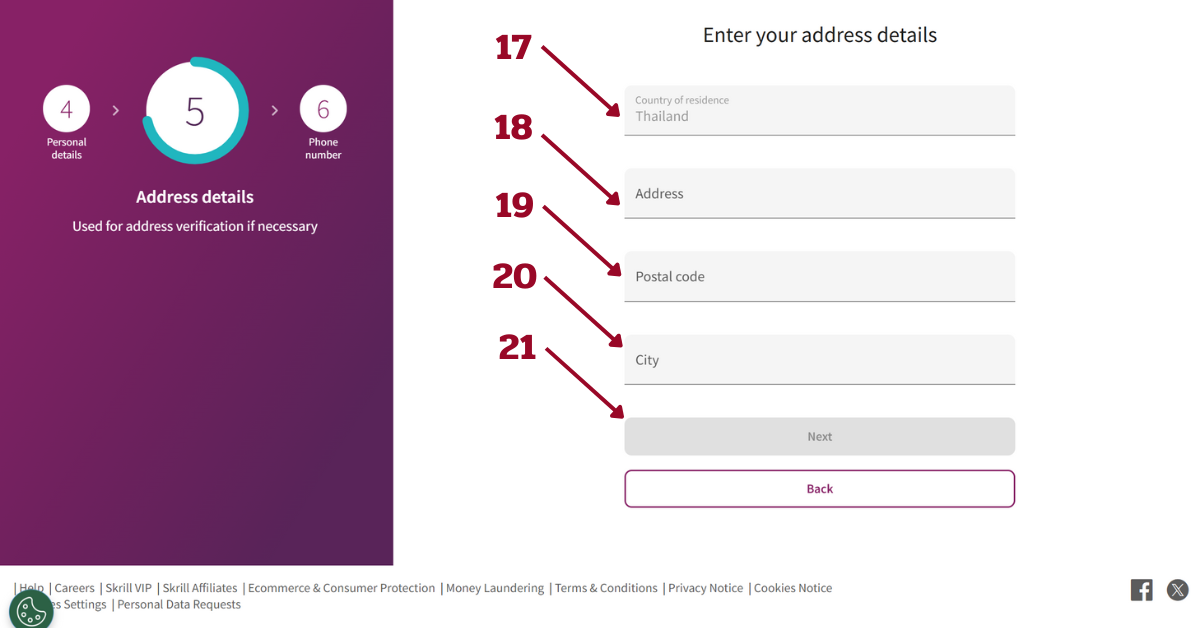Focus the Address input field
The width and height of the screenshot is (1200, 628).
point(820,193)
